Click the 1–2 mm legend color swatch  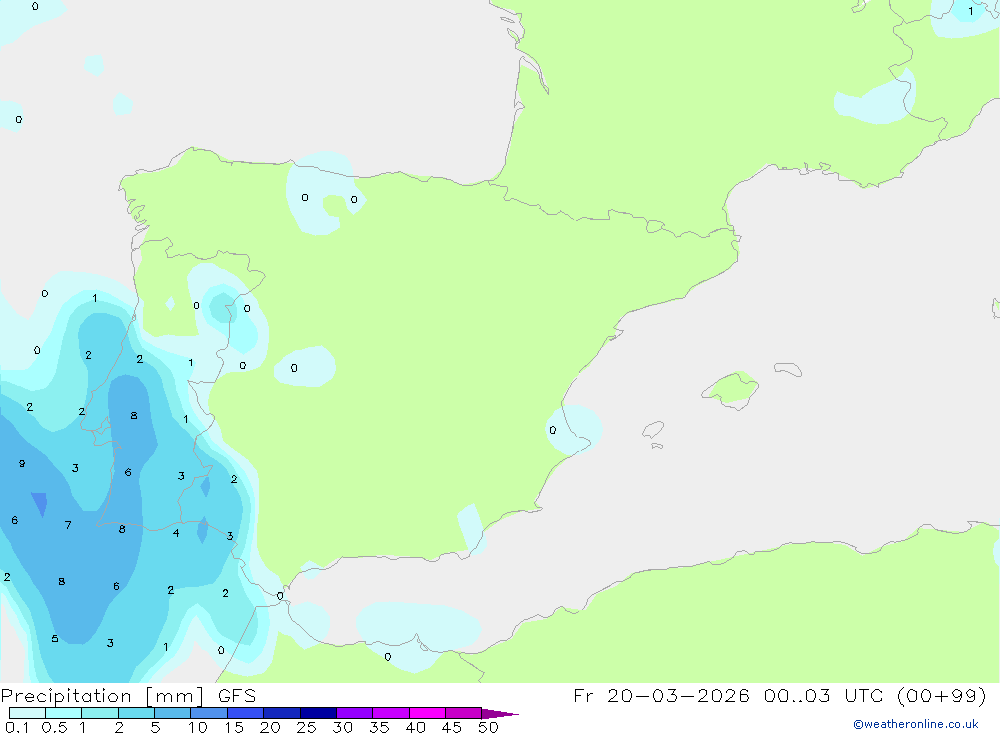[100, 713]
